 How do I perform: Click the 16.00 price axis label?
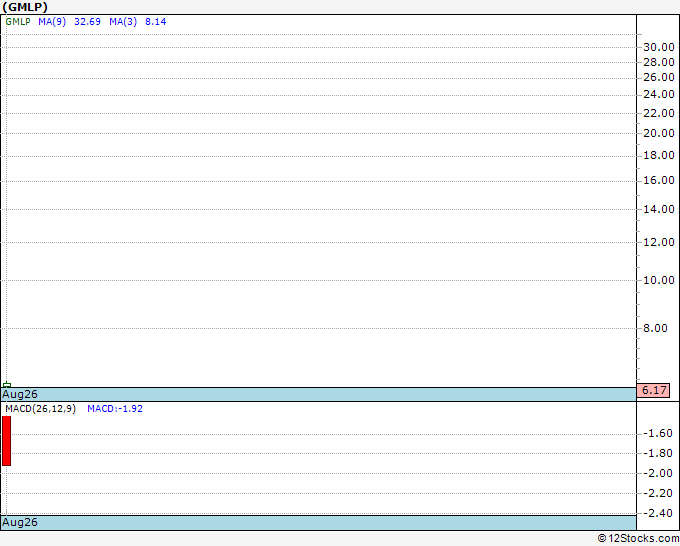pyautogui.click(x=659, y=180)
